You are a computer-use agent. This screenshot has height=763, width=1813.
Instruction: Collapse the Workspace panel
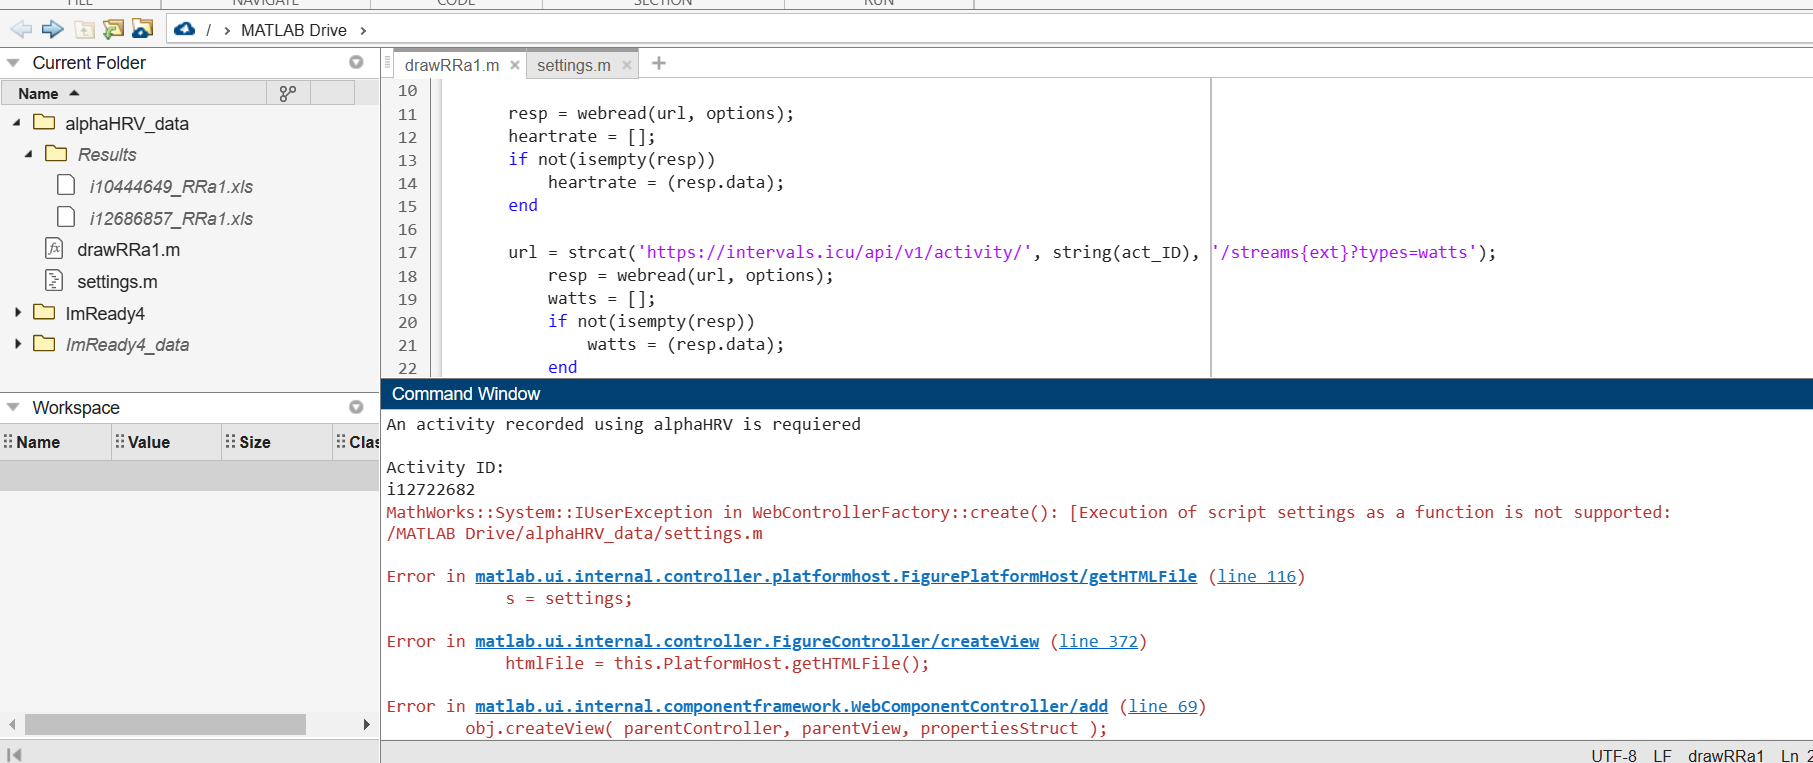tap(13, 407)
